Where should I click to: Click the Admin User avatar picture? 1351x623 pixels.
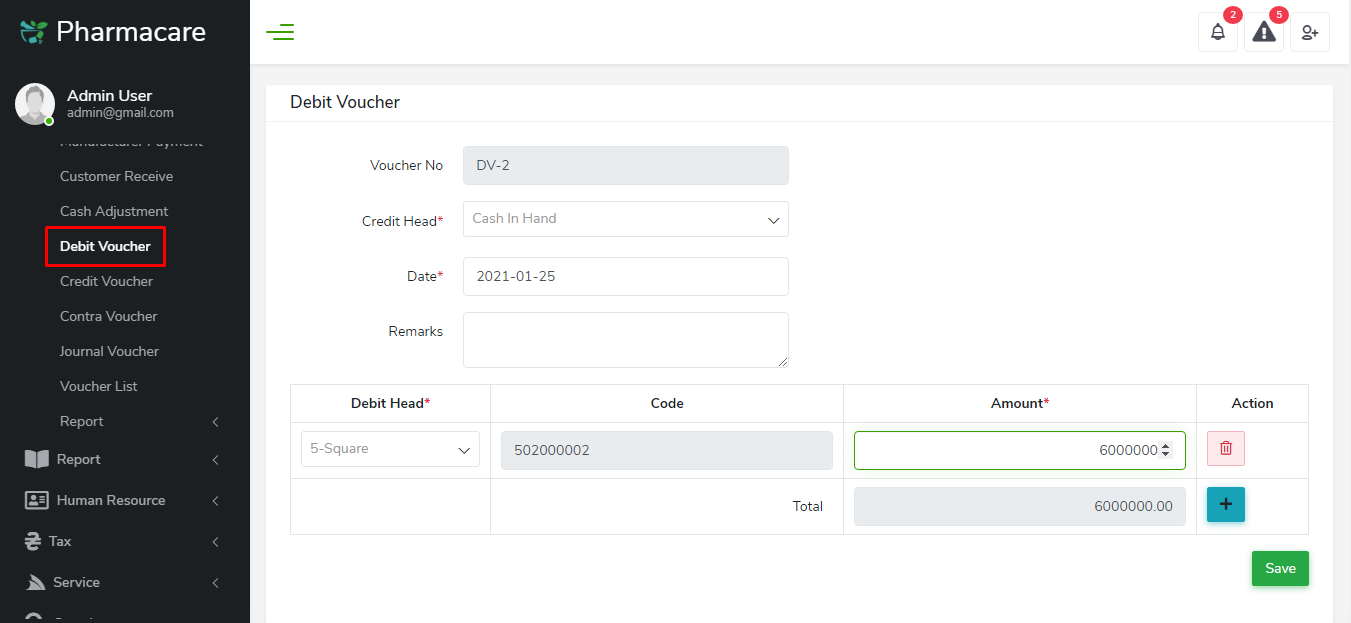[x=35, y=104]
